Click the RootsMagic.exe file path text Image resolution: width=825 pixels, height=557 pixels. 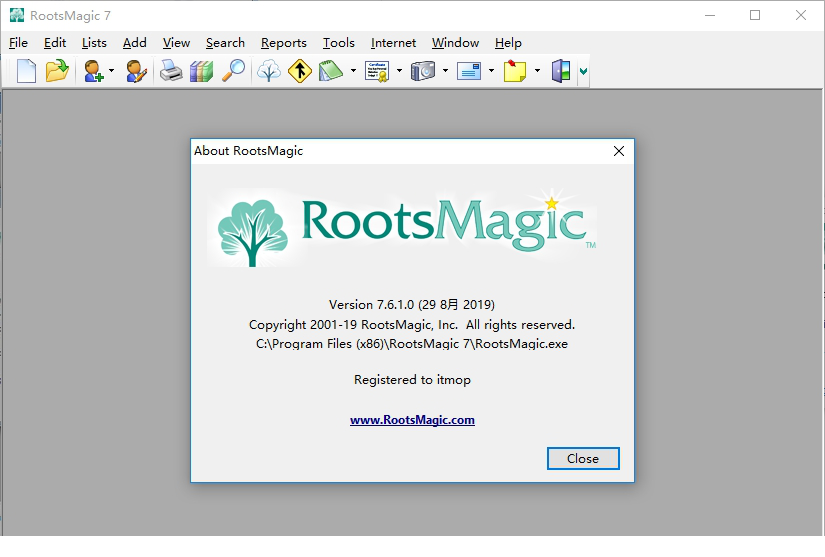coord(412,344)
